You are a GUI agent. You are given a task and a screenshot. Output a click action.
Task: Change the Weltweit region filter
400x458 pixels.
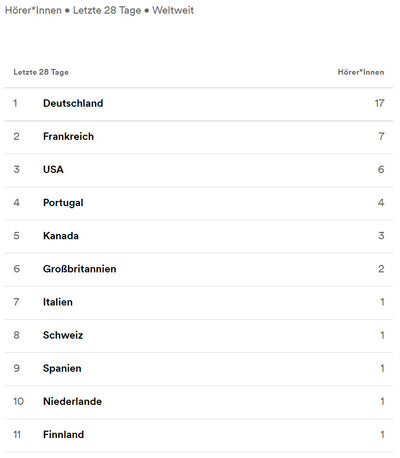pyautogui.click(x=173, y=10)
